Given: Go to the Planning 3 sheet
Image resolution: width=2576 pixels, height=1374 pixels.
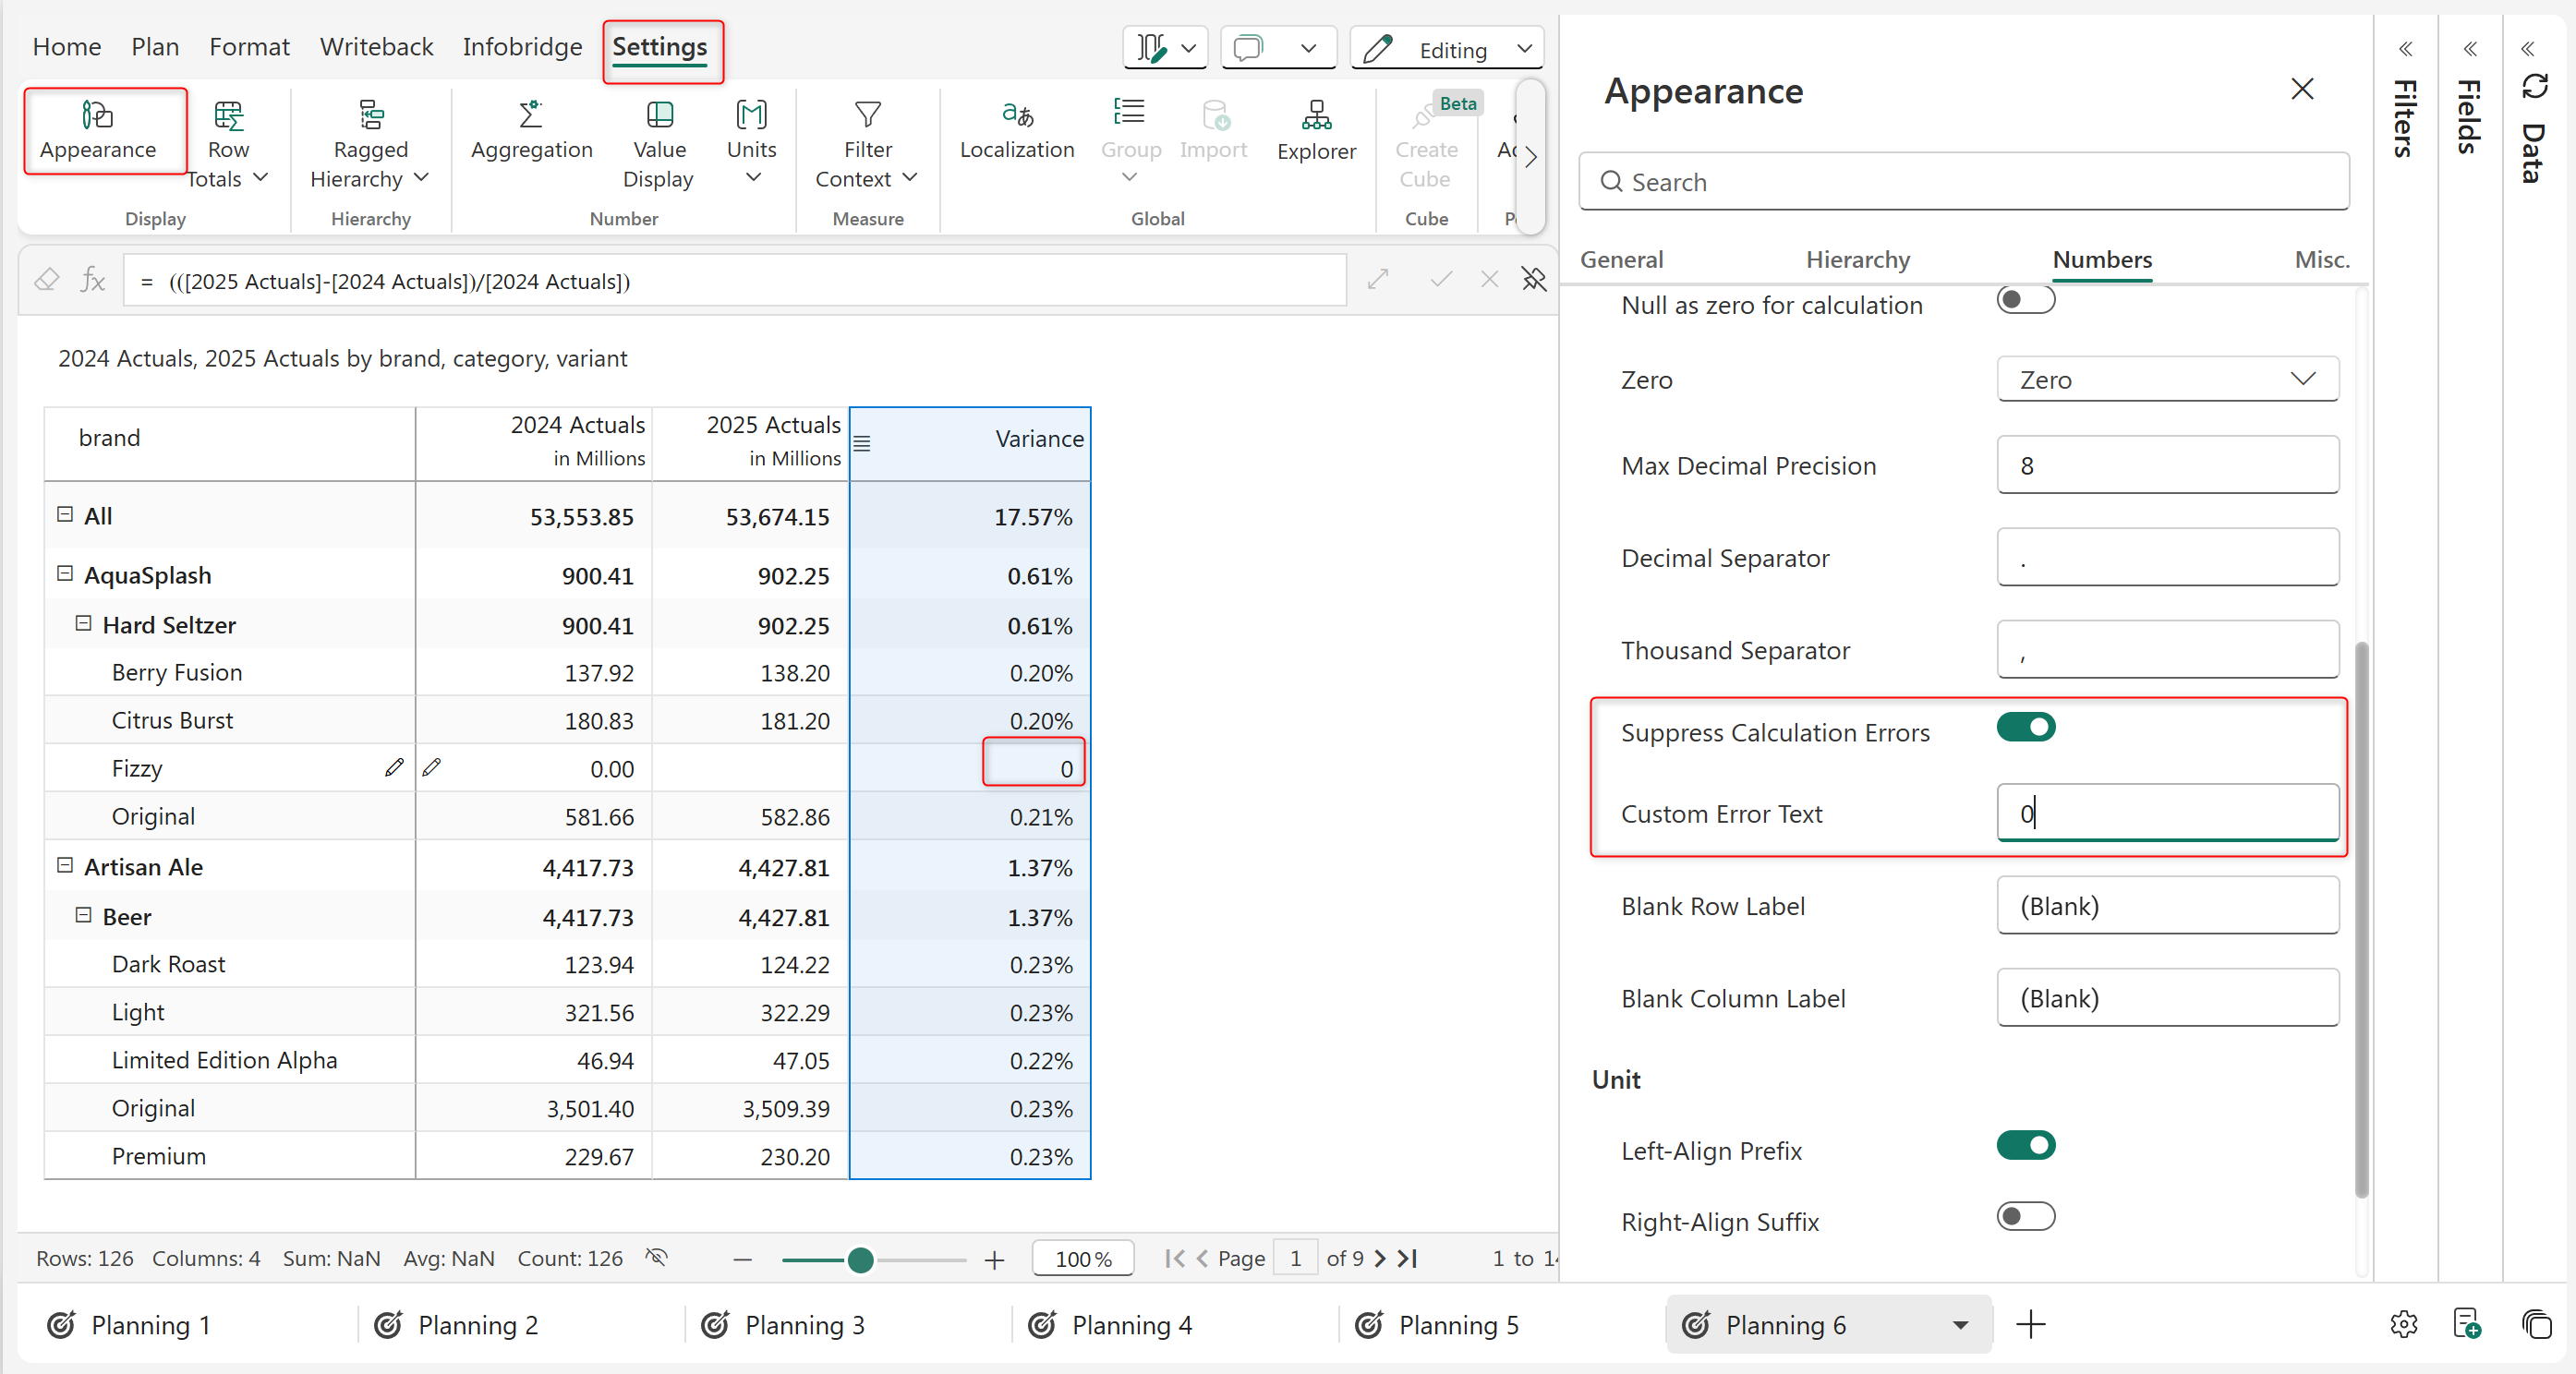Looking at the screenshot, I should tap(803, 1324).
